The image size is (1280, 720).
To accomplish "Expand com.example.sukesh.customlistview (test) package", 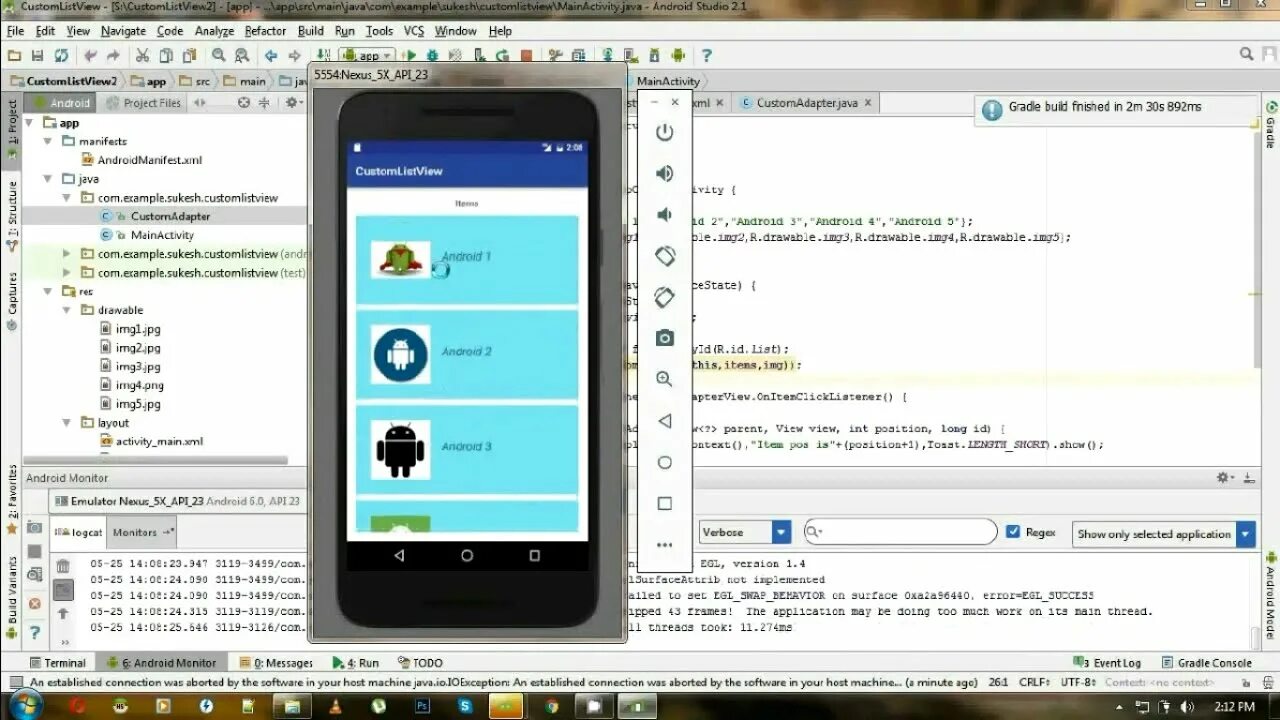I will click(x=66, y=273).
